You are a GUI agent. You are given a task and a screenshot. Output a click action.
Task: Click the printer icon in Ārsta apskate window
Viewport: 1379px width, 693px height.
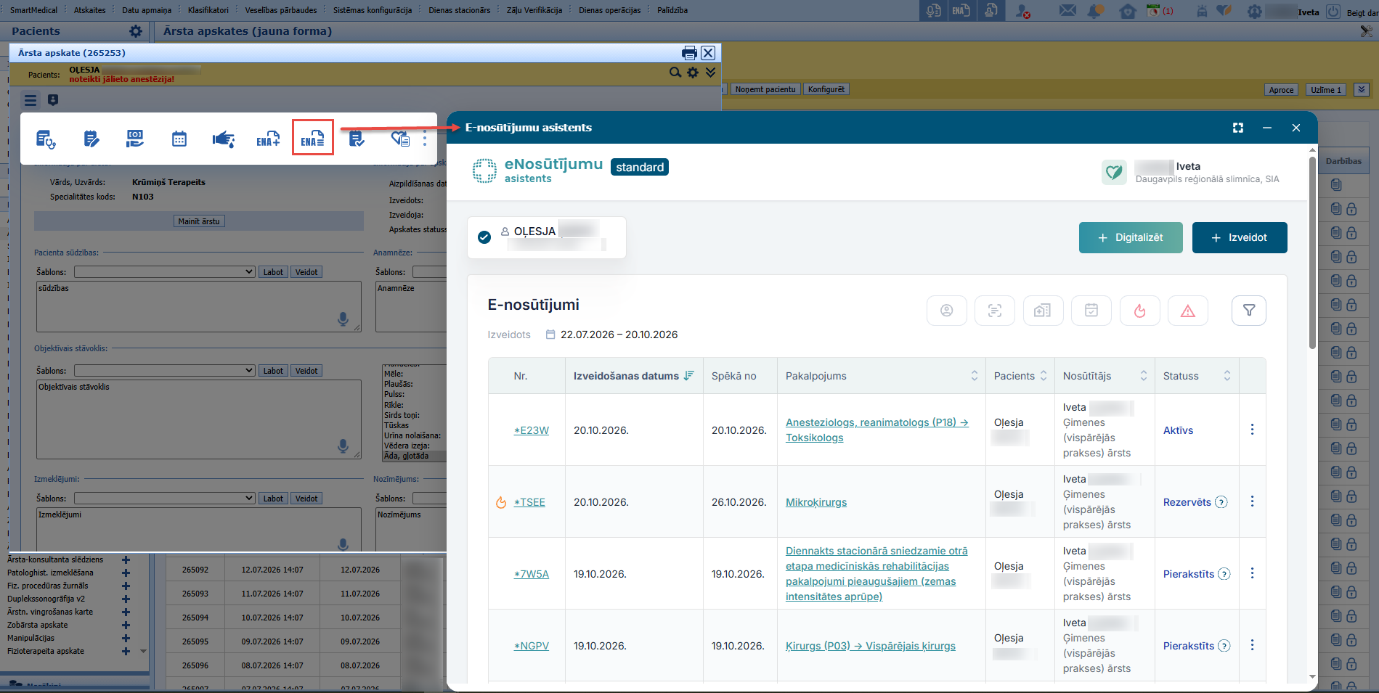689,53
